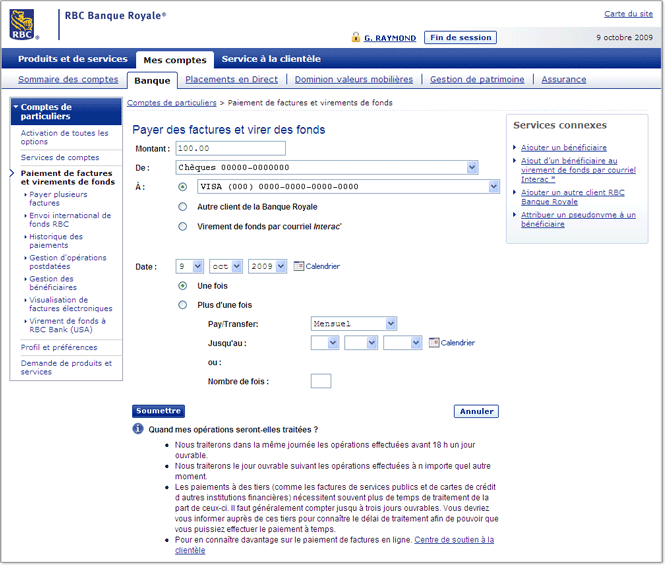665x565 pixels.
Task: Open the Date month dropdown showing oct
Action: [x=226, y=266]
